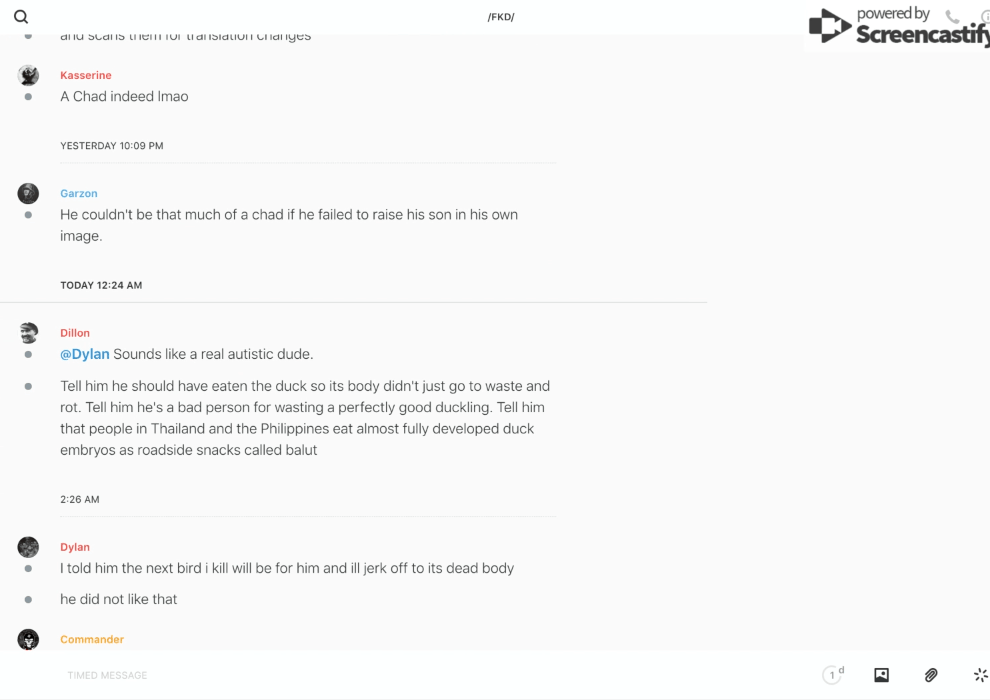Click the burst icon beside the paperclip
This screenshot has width=990, height=700.
[980, 675]
